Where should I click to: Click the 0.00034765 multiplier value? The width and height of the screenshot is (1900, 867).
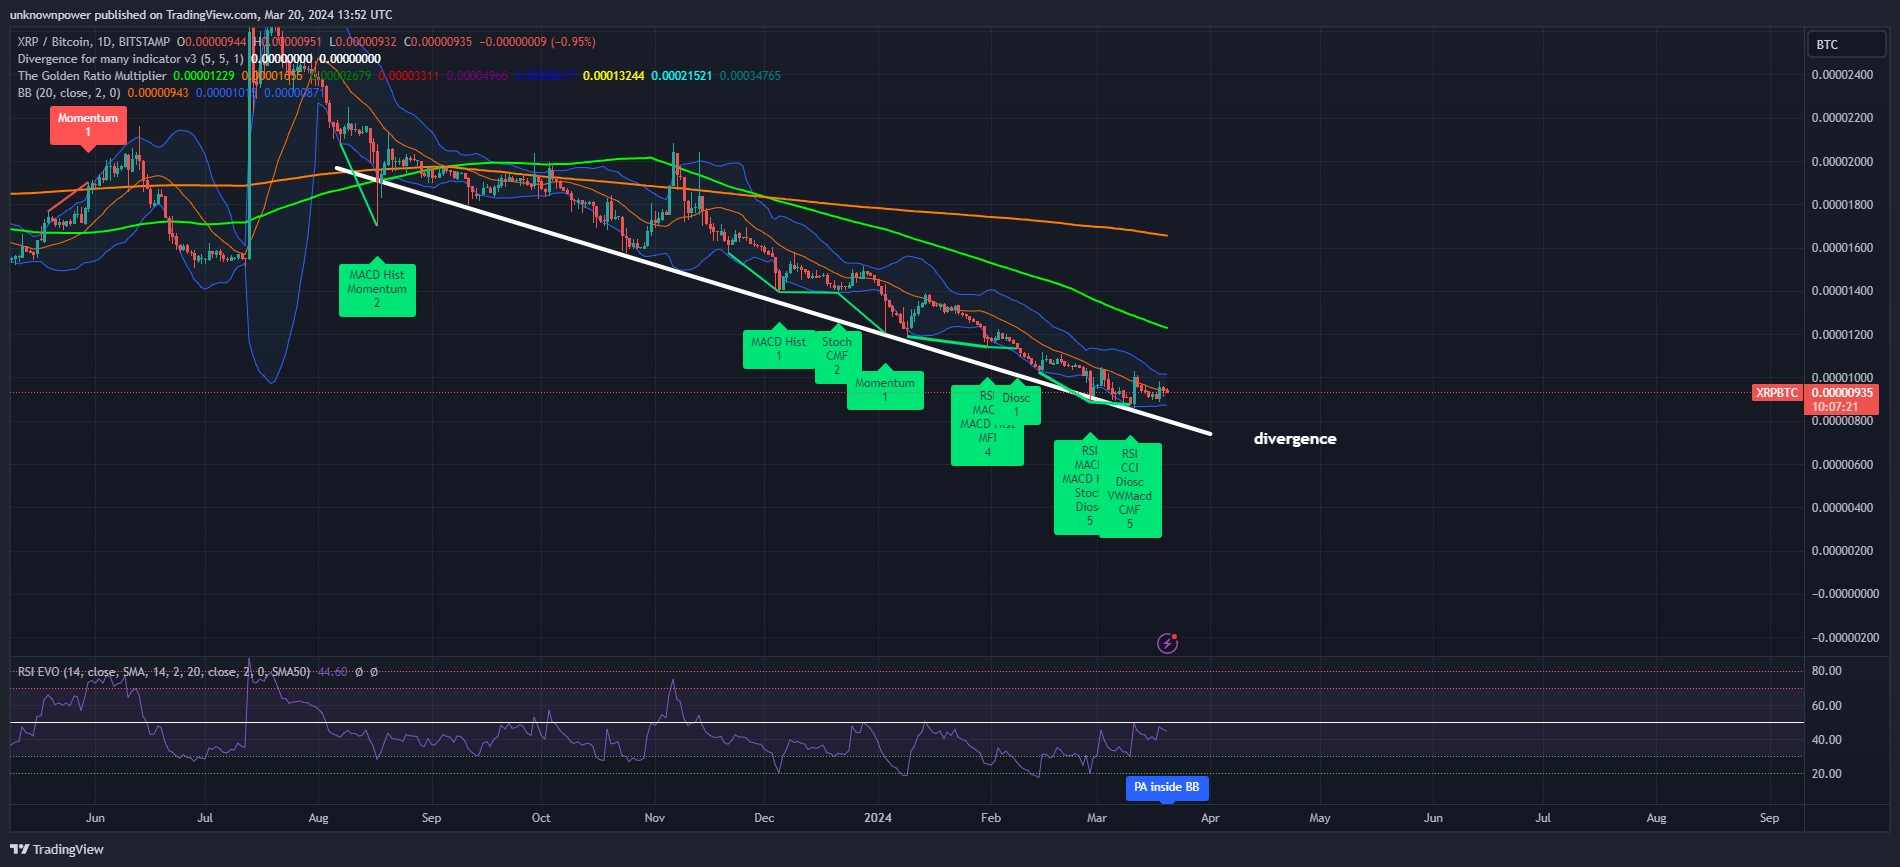(x=750, y=76)
